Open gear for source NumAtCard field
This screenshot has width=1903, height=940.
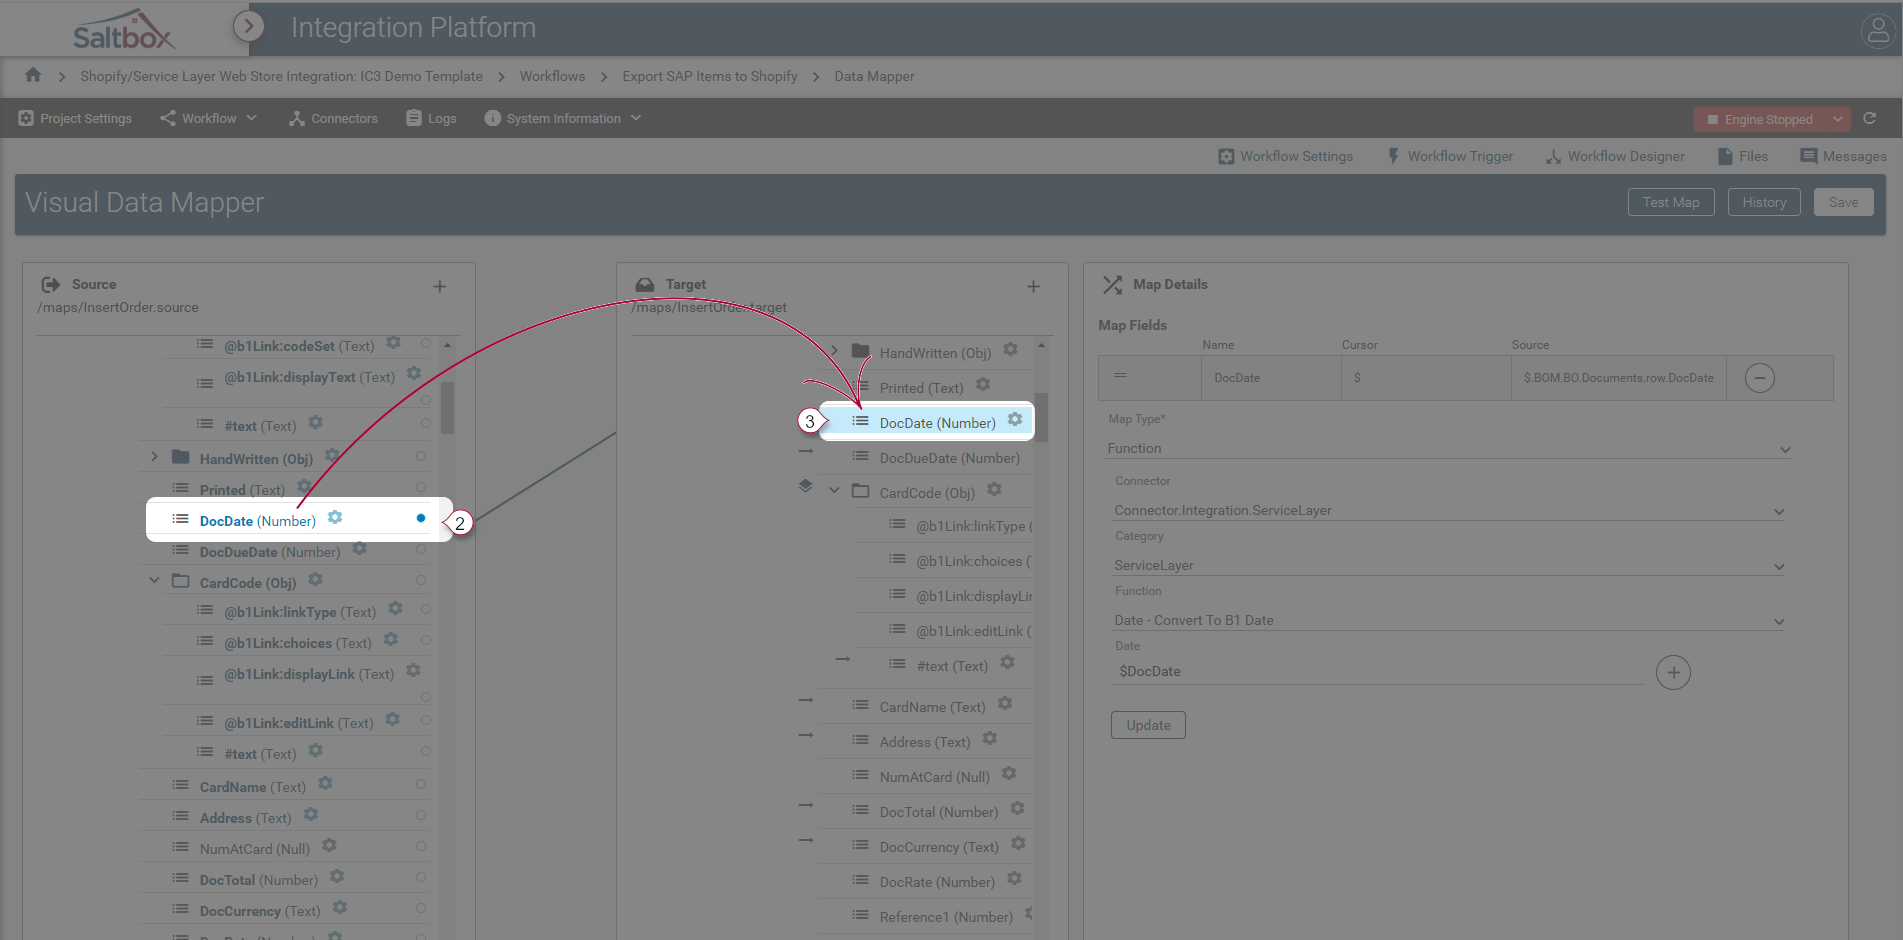click(x=329, y=846)
